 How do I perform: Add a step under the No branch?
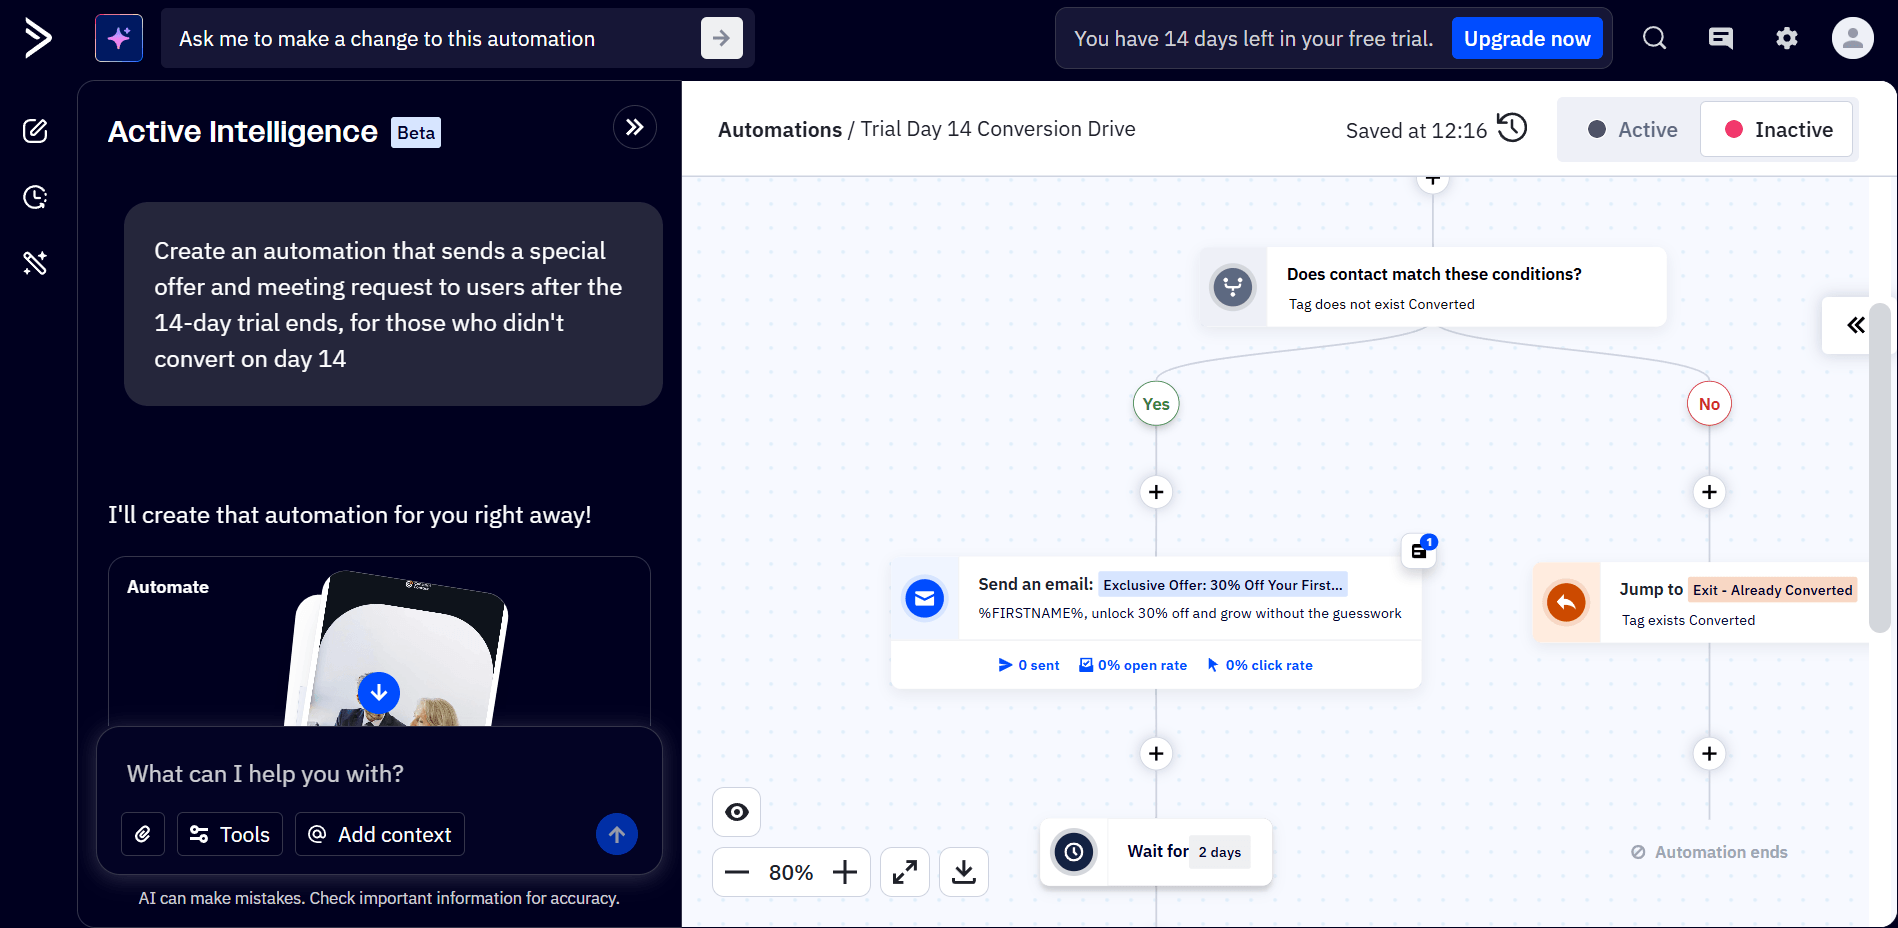point(1710,492)
